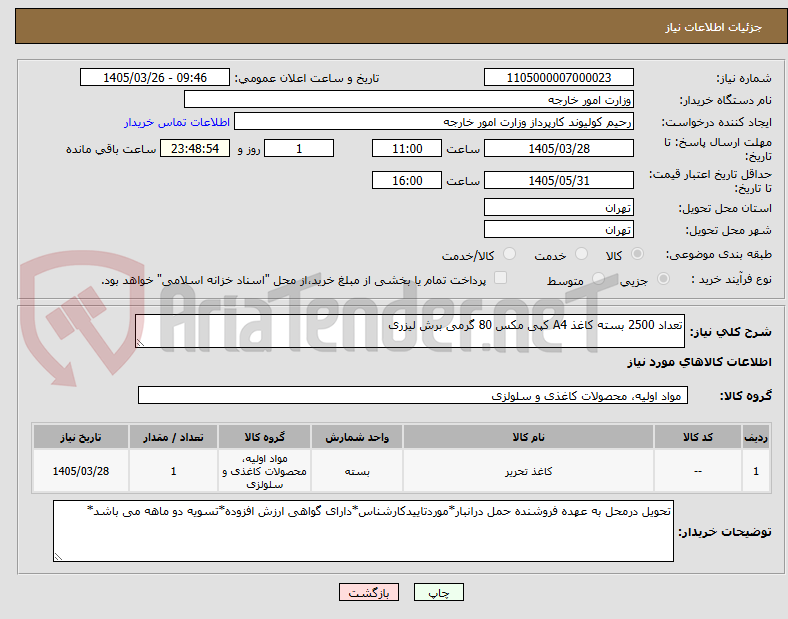Click the شماره نیاز number field
The image size is (788, 619).
pos(559,77)
